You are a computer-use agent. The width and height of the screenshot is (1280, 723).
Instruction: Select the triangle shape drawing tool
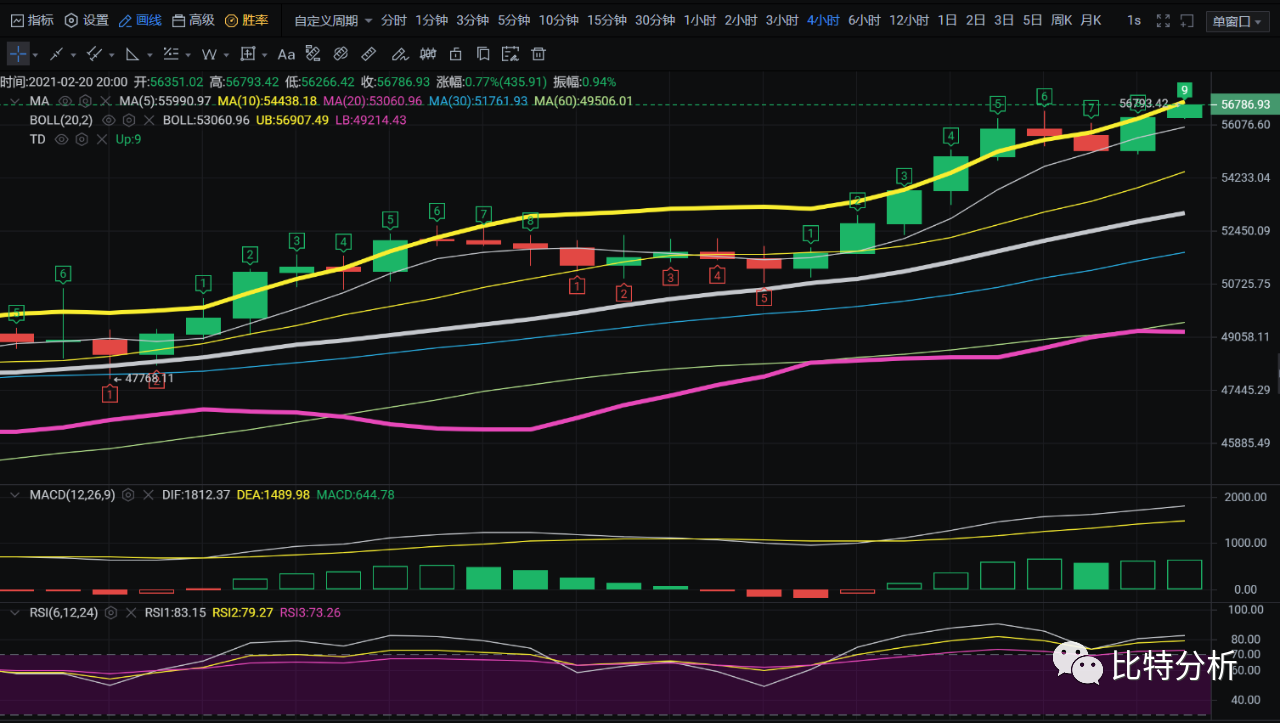[x=133, y=54]
